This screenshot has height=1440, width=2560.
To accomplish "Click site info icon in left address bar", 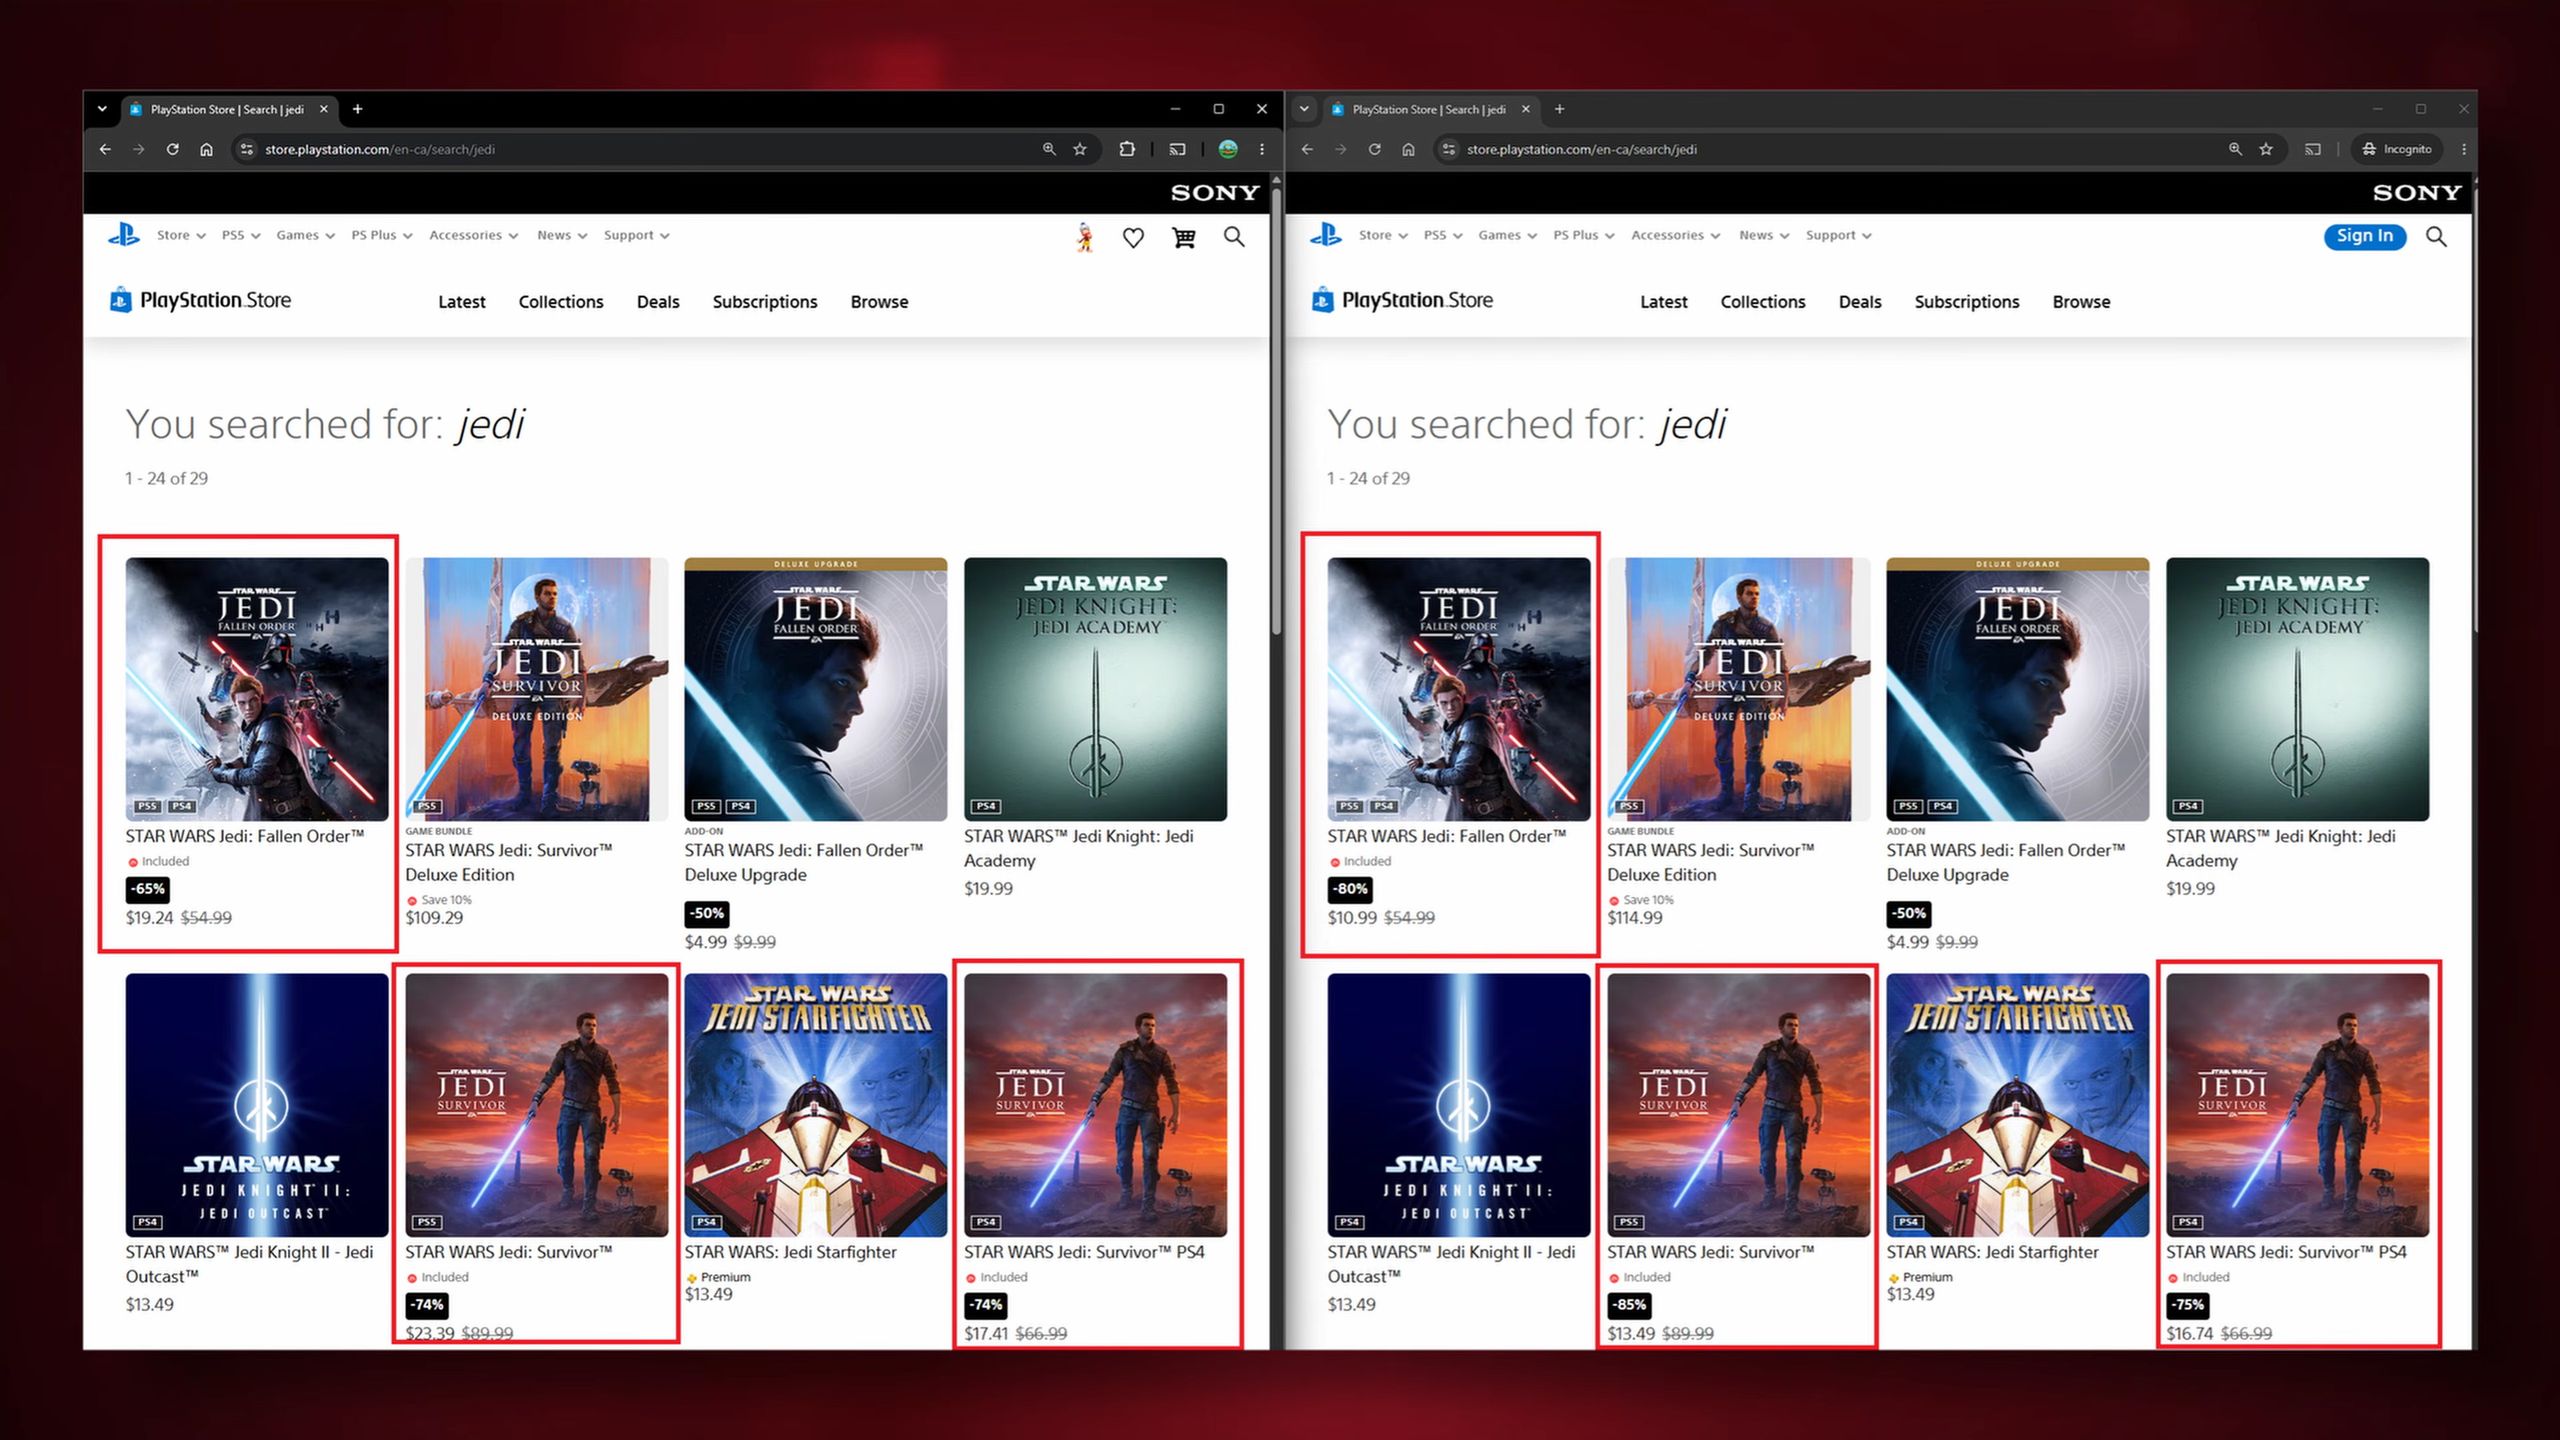I will coord(246,149).
